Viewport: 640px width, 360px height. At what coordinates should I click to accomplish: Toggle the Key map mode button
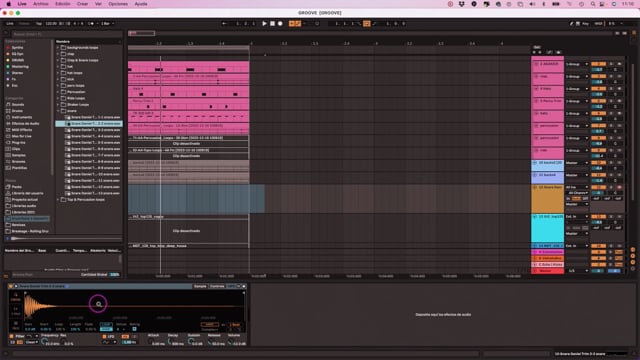click(x=585, y=24)
